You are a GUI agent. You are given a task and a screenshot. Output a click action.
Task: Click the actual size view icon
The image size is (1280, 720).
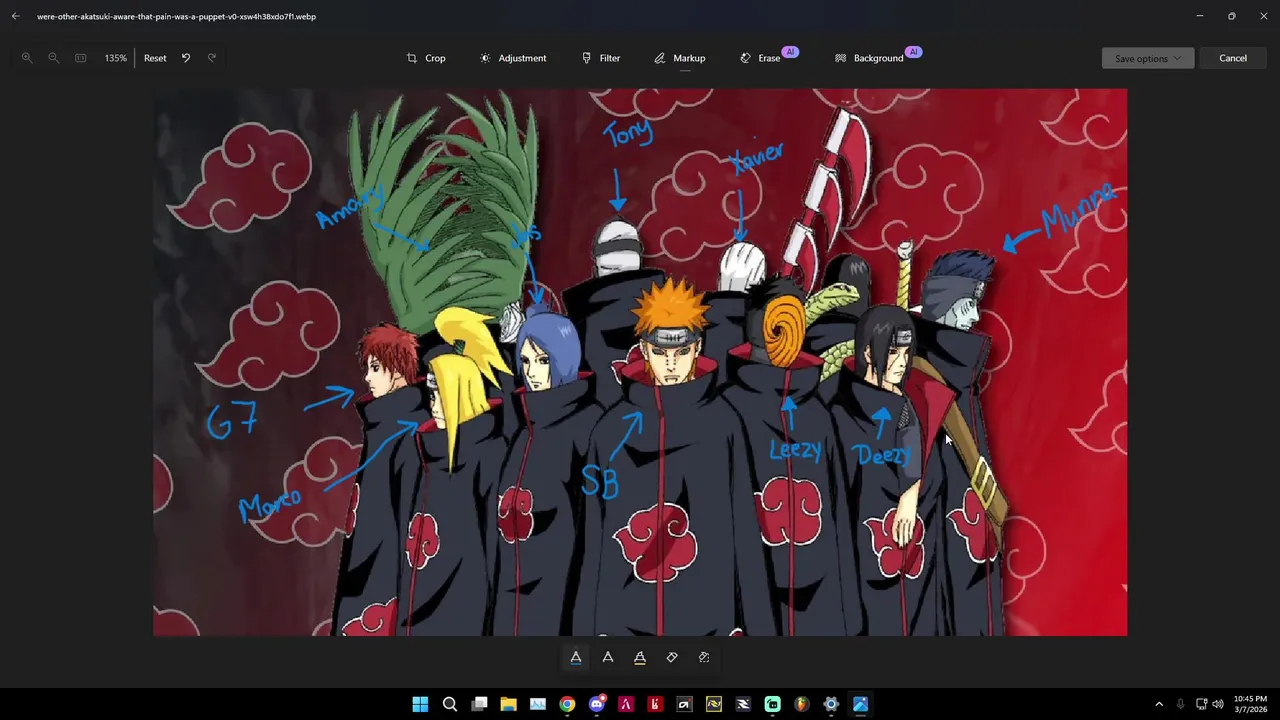[x=81, y=58]
